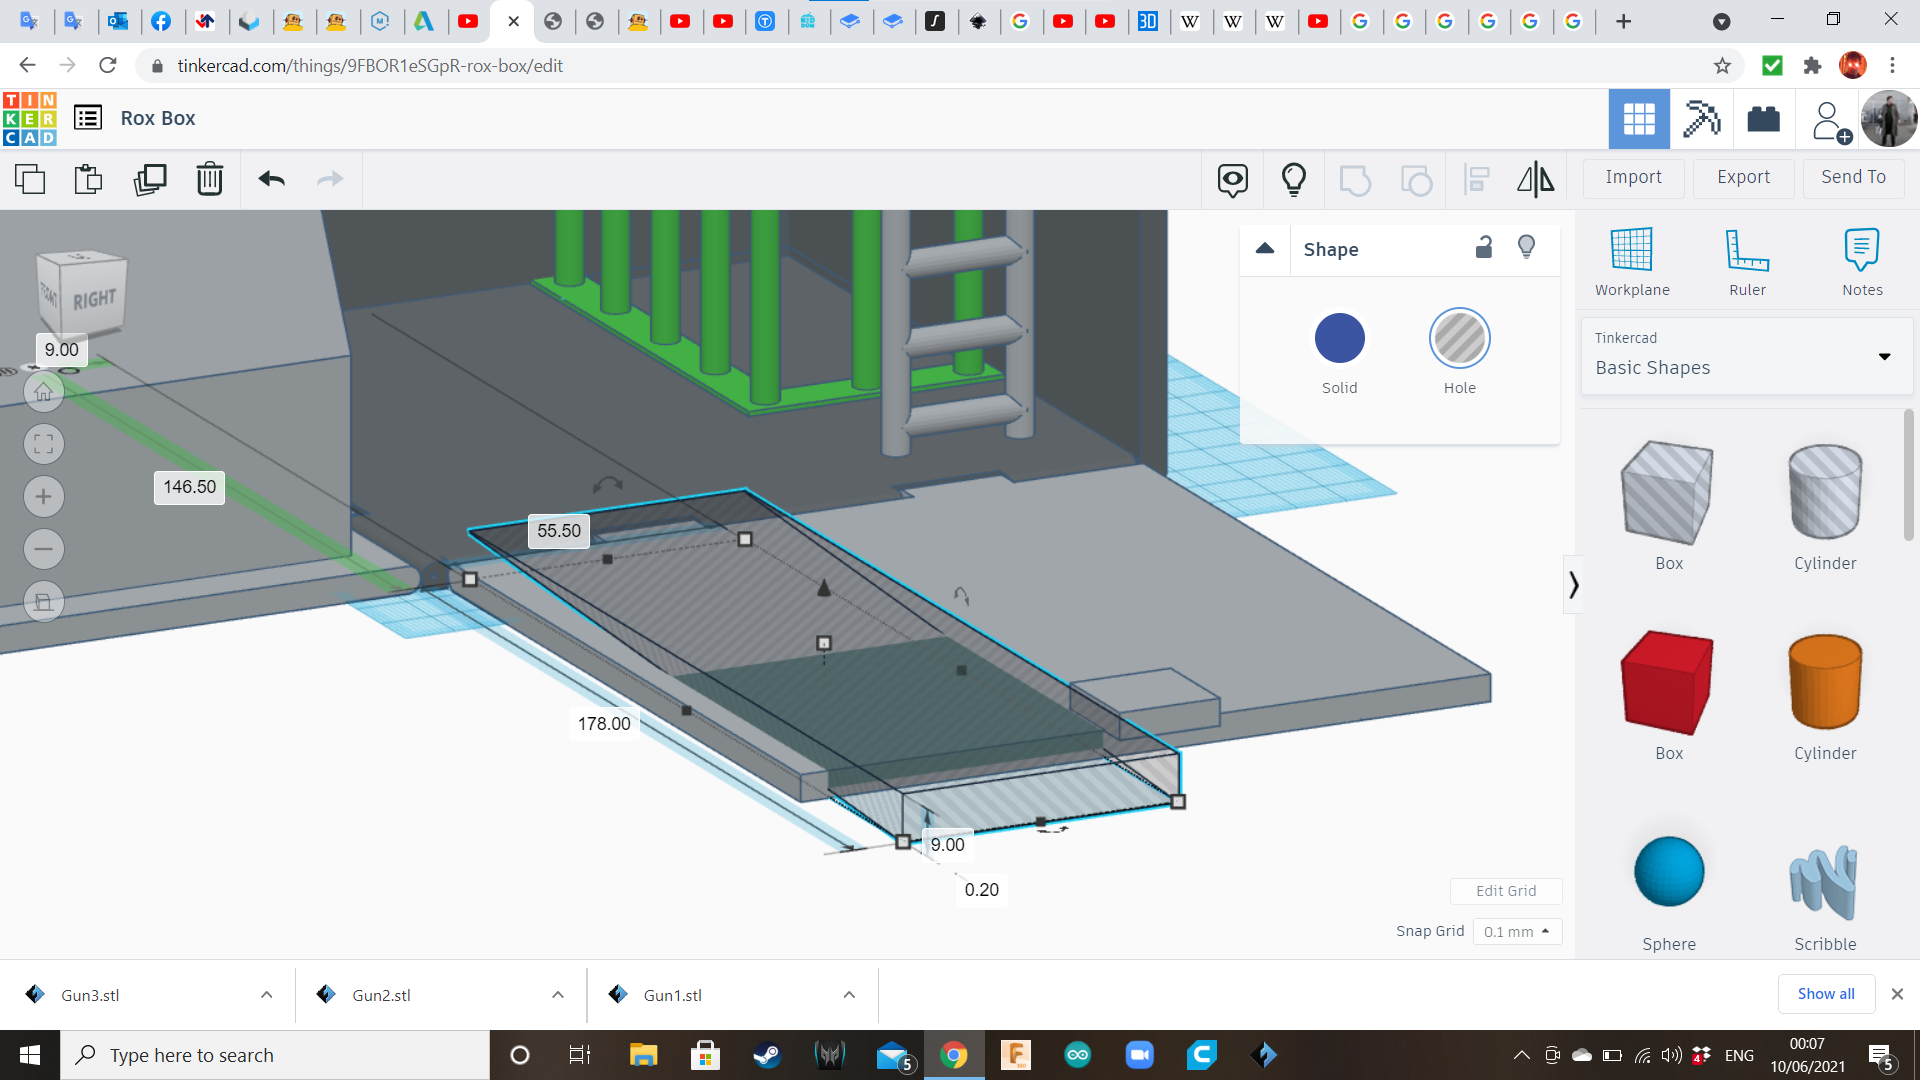
Task: Open the Export menu
Action: 1743,177
